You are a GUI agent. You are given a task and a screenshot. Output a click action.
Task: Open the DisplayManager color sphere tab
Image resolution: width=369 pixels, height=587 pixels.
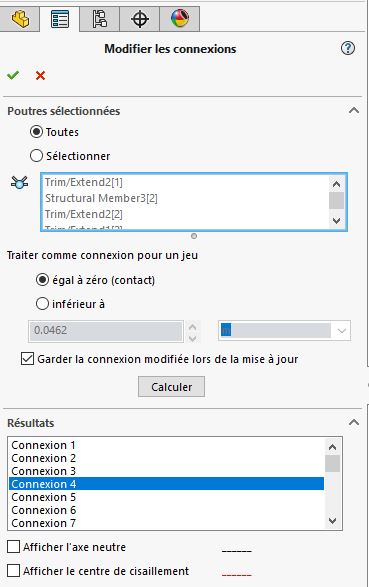click(x=180, y=19)
